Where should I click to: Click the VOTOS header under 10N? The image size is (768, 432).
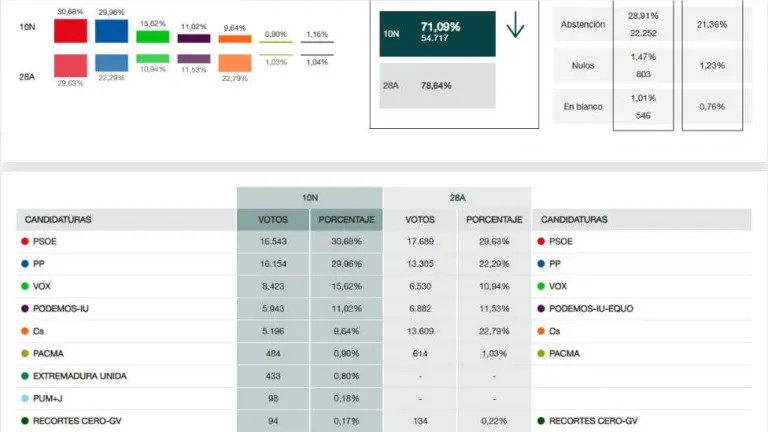click(x=272, y=220)
